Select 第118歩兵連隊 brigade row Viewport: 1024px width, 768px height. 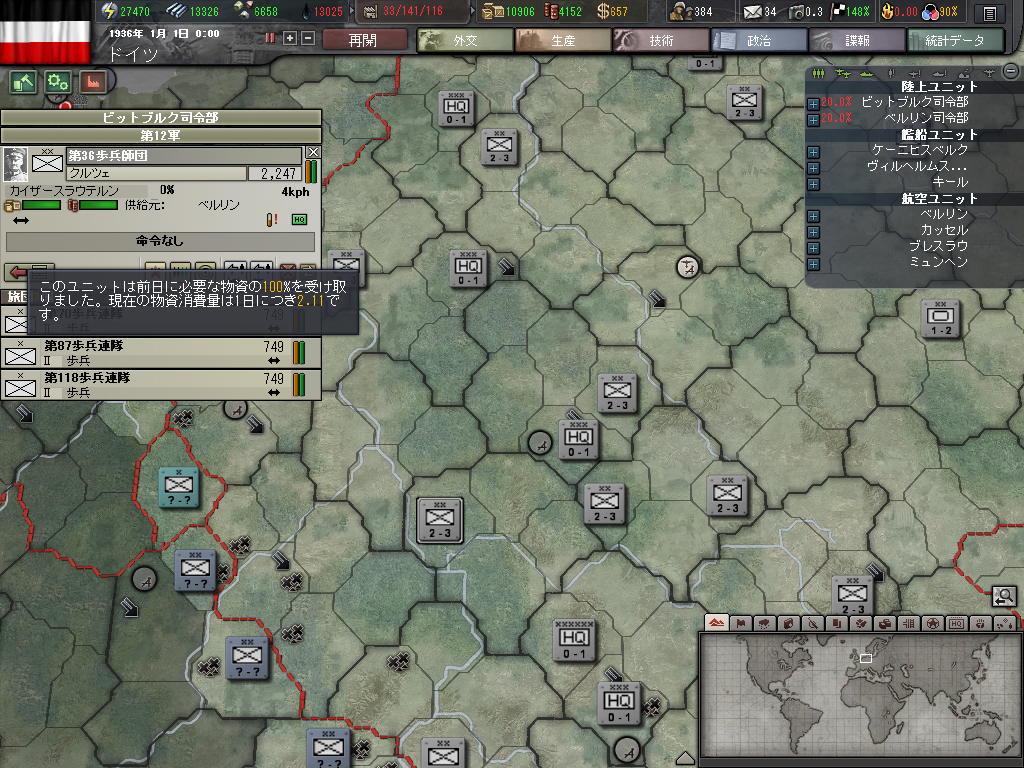click(161, 385)
